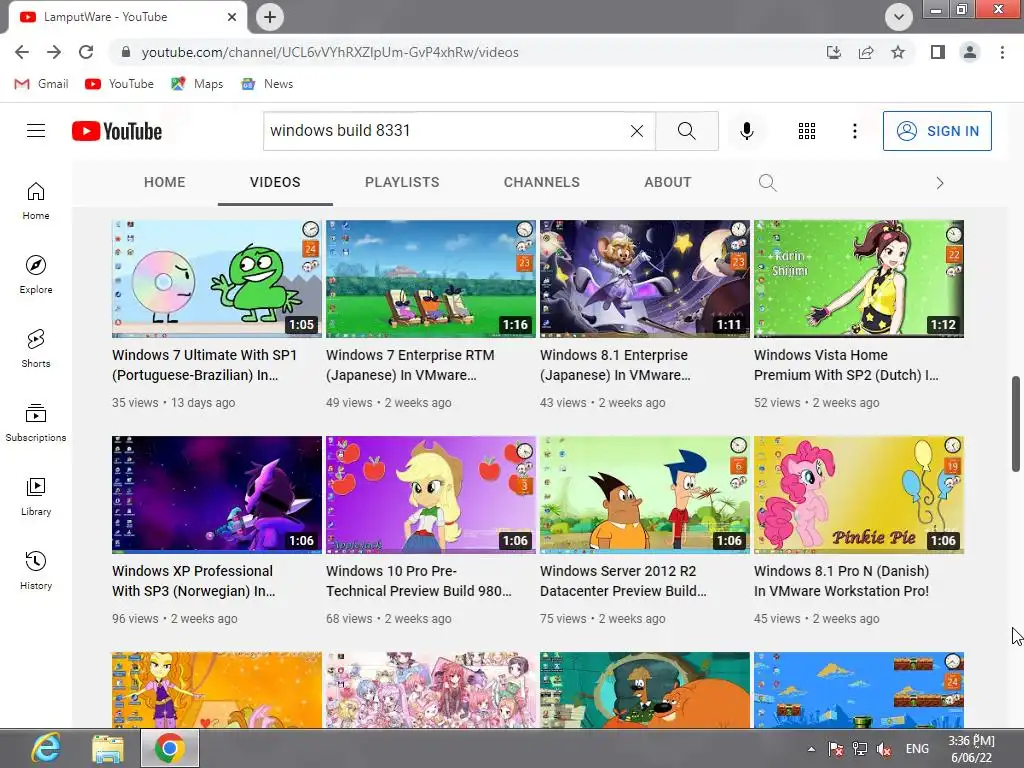Open the YouTube hamburger guide menu
This screenshot has width=1024, height=768.
pyautogui.click(x=36, y=131)
